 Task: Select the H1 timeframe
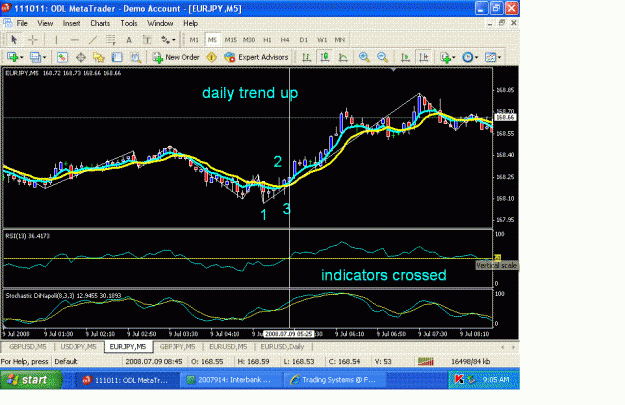point(267,39)
